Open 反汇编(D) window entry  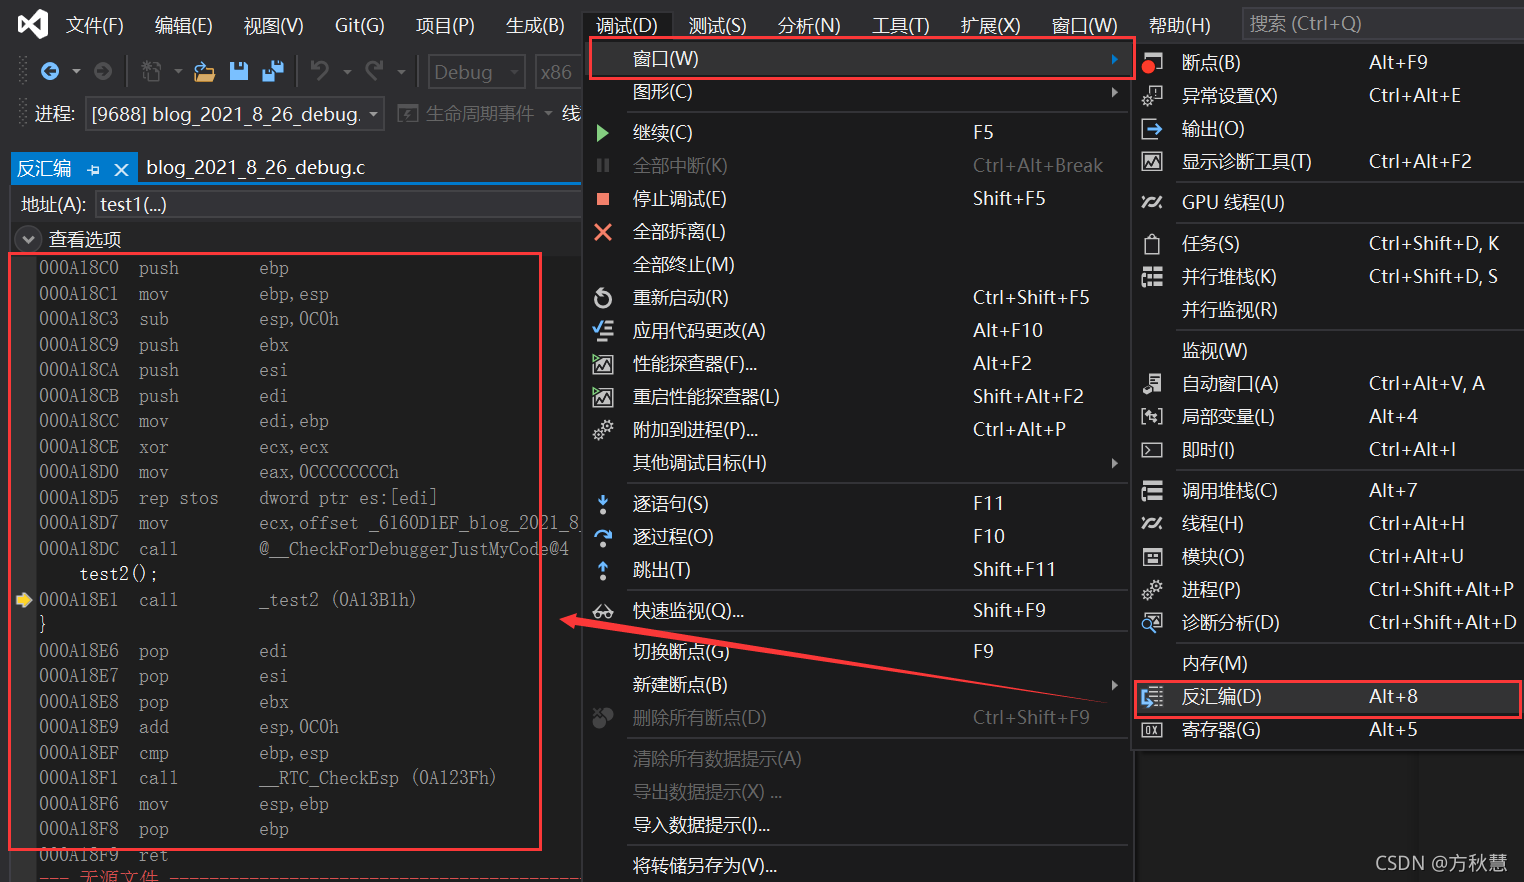(1329, 696)
